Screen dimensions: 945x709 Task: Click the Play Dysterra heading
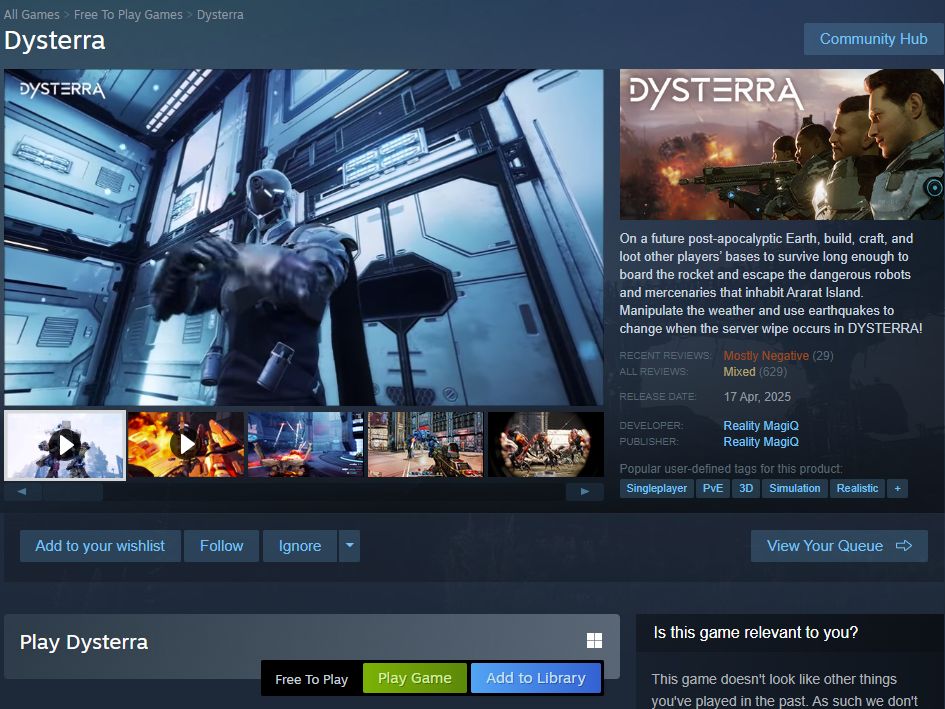click(x=84, y=643)
